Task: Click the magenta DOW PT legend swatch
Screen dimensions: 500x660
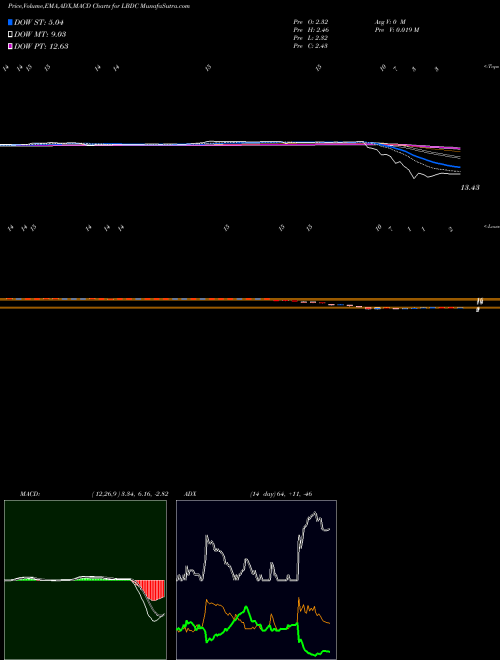Action: [x=10, y=46]
